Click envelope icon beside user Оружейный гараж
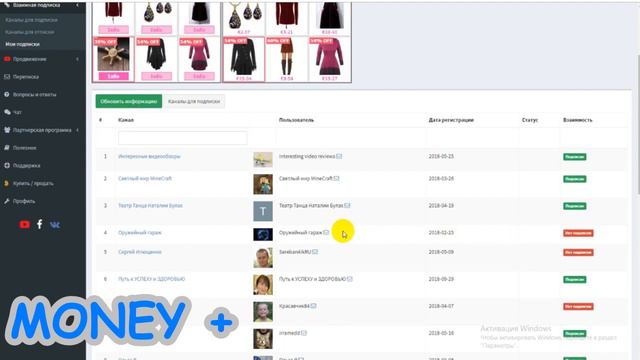This screenshot has height=360, width=640. [326, 233]
